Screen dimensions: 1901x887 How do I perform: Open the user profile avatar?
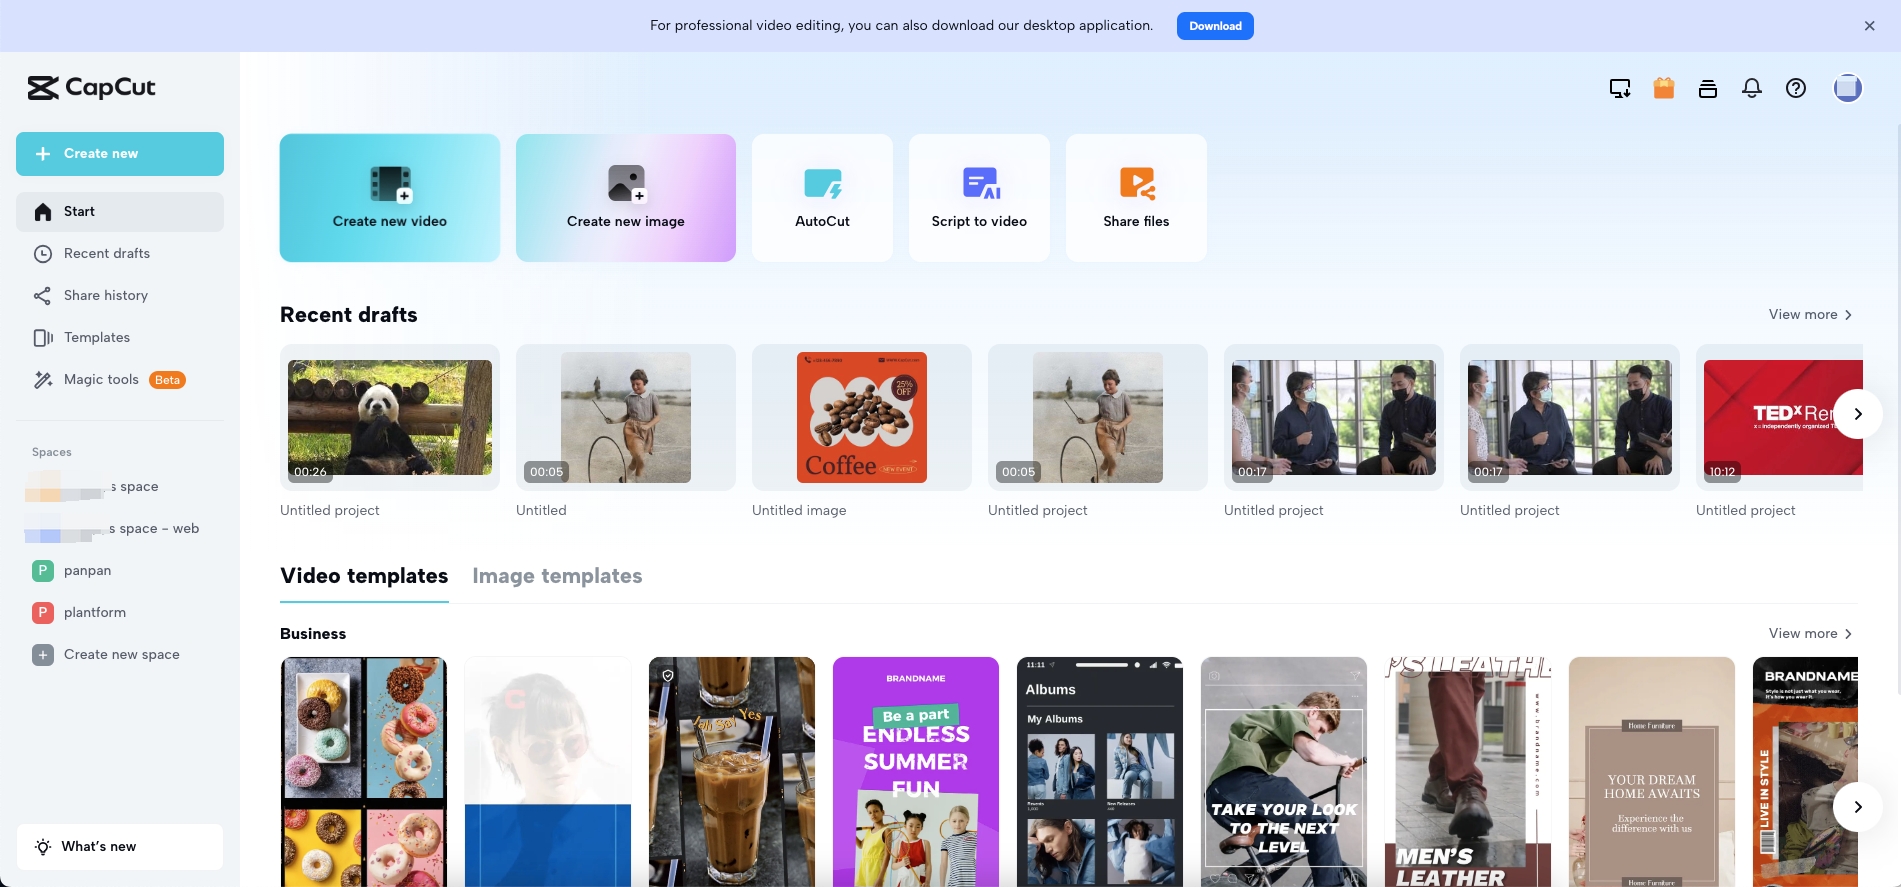[x=1848, y=88]
